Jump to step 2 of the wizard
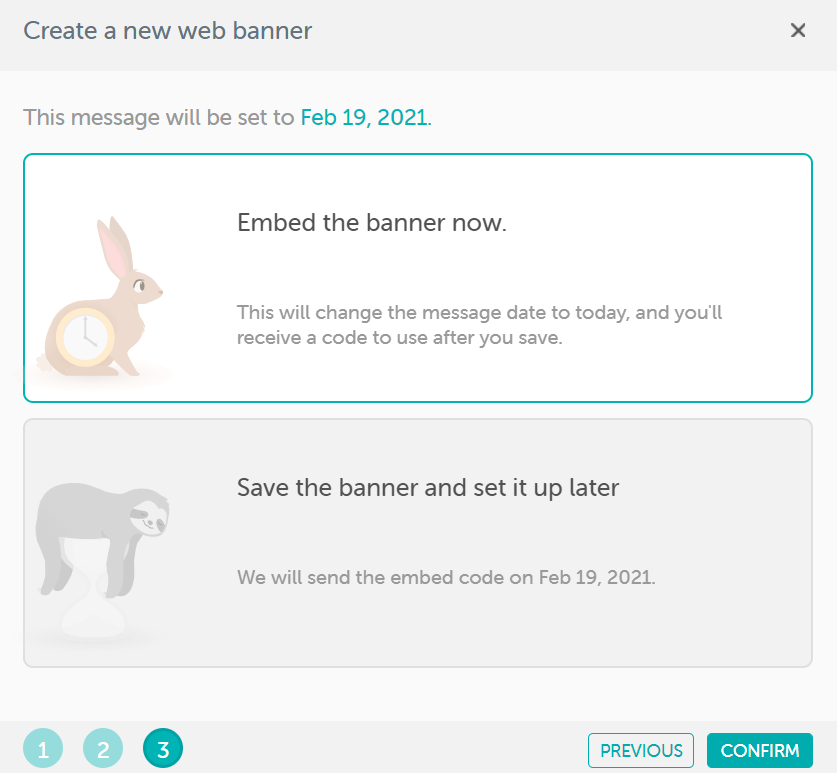 click(103, 748)
